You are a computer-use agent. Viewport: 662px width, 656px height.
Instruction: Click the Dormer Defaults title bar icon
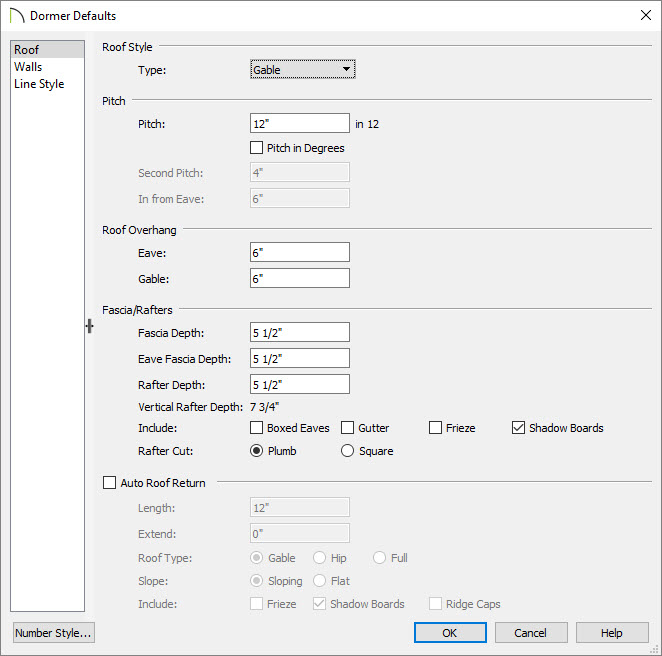click(17, 16)
